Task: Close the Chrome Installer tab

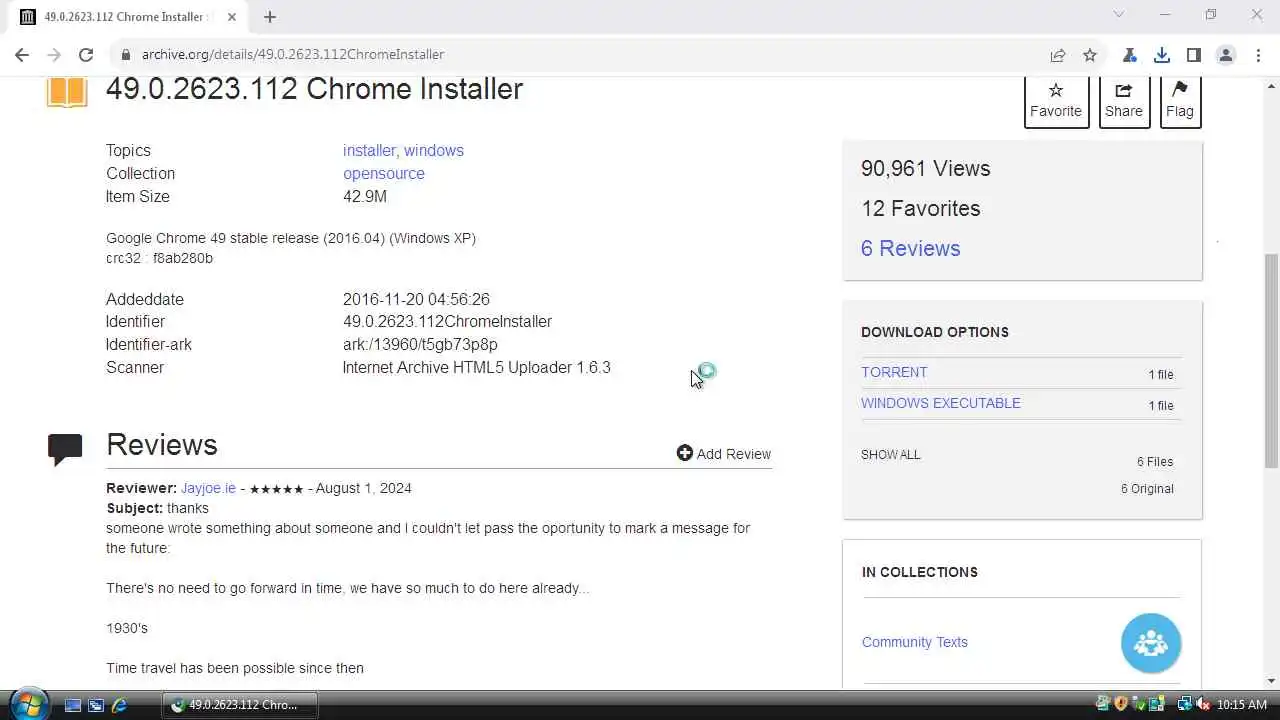Action: [232, 17]
